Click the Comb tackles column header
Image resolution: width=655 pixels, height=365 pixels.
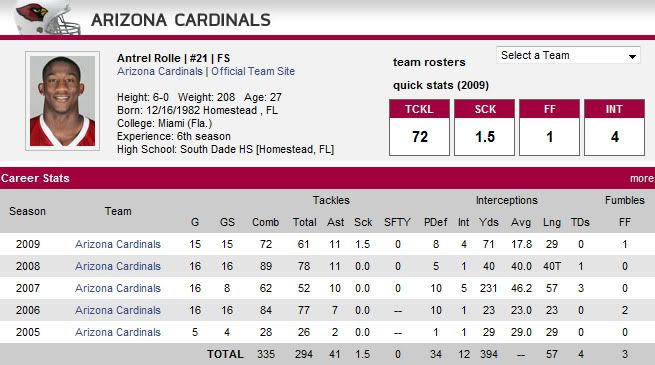[265, 223]
